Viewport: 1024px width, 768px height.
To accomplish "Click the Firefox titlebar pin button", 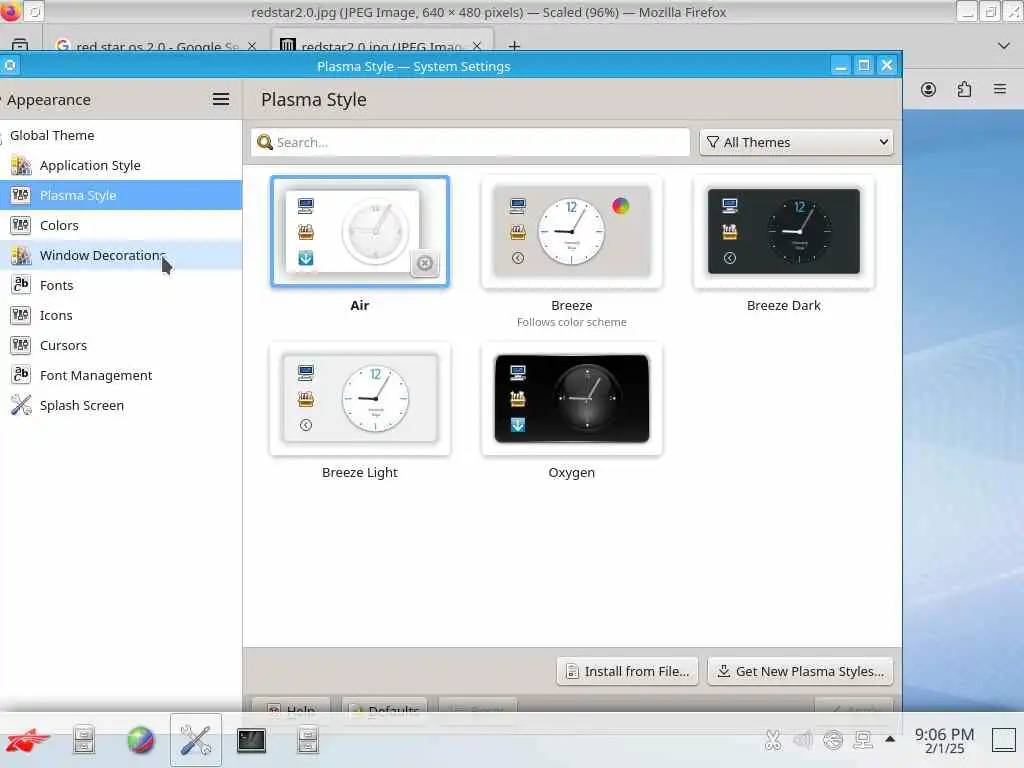I will point(34,12).
